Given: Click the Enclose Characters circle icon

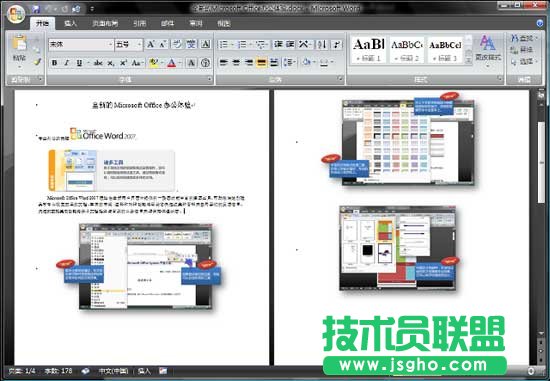Looking at the screenshot, I should point(206,63).
